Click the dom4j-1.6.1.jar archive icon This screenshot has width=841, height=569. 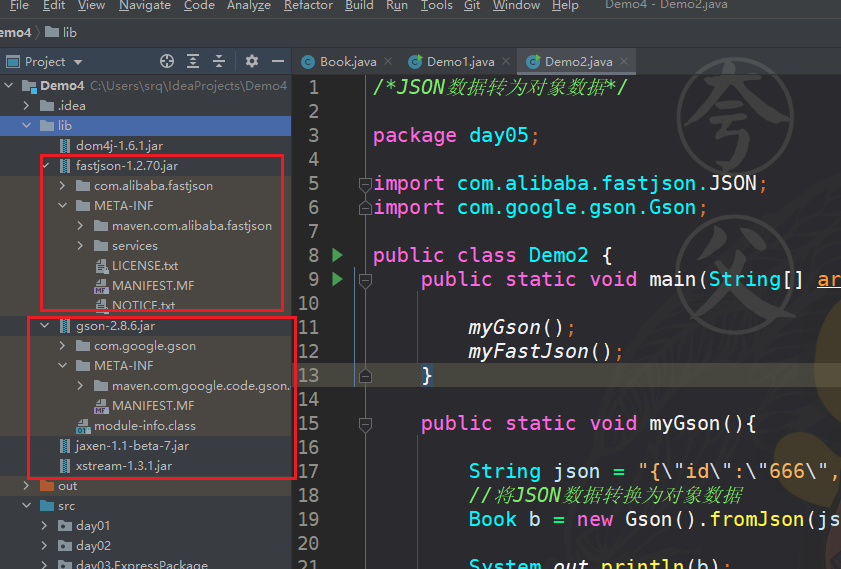pos(65,146)
